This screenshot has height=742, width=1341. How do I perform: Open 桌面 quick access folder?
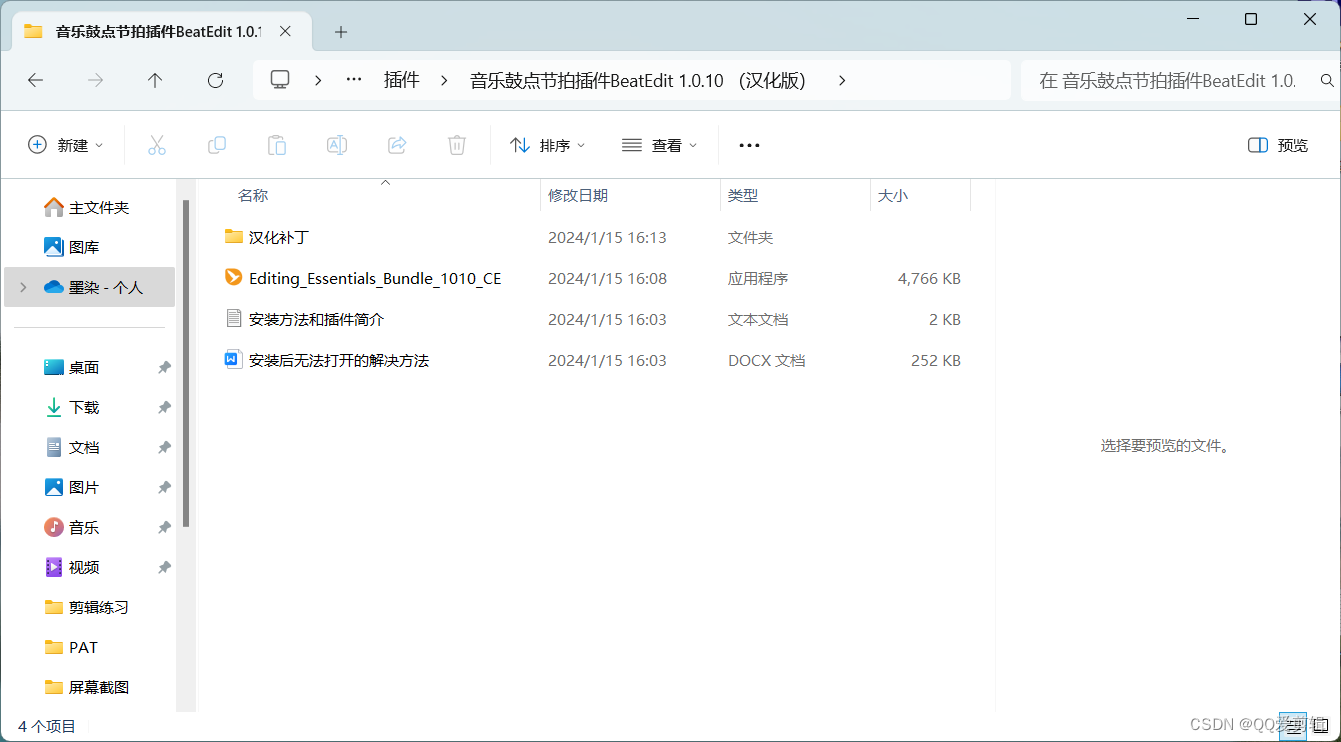[71, 367]
